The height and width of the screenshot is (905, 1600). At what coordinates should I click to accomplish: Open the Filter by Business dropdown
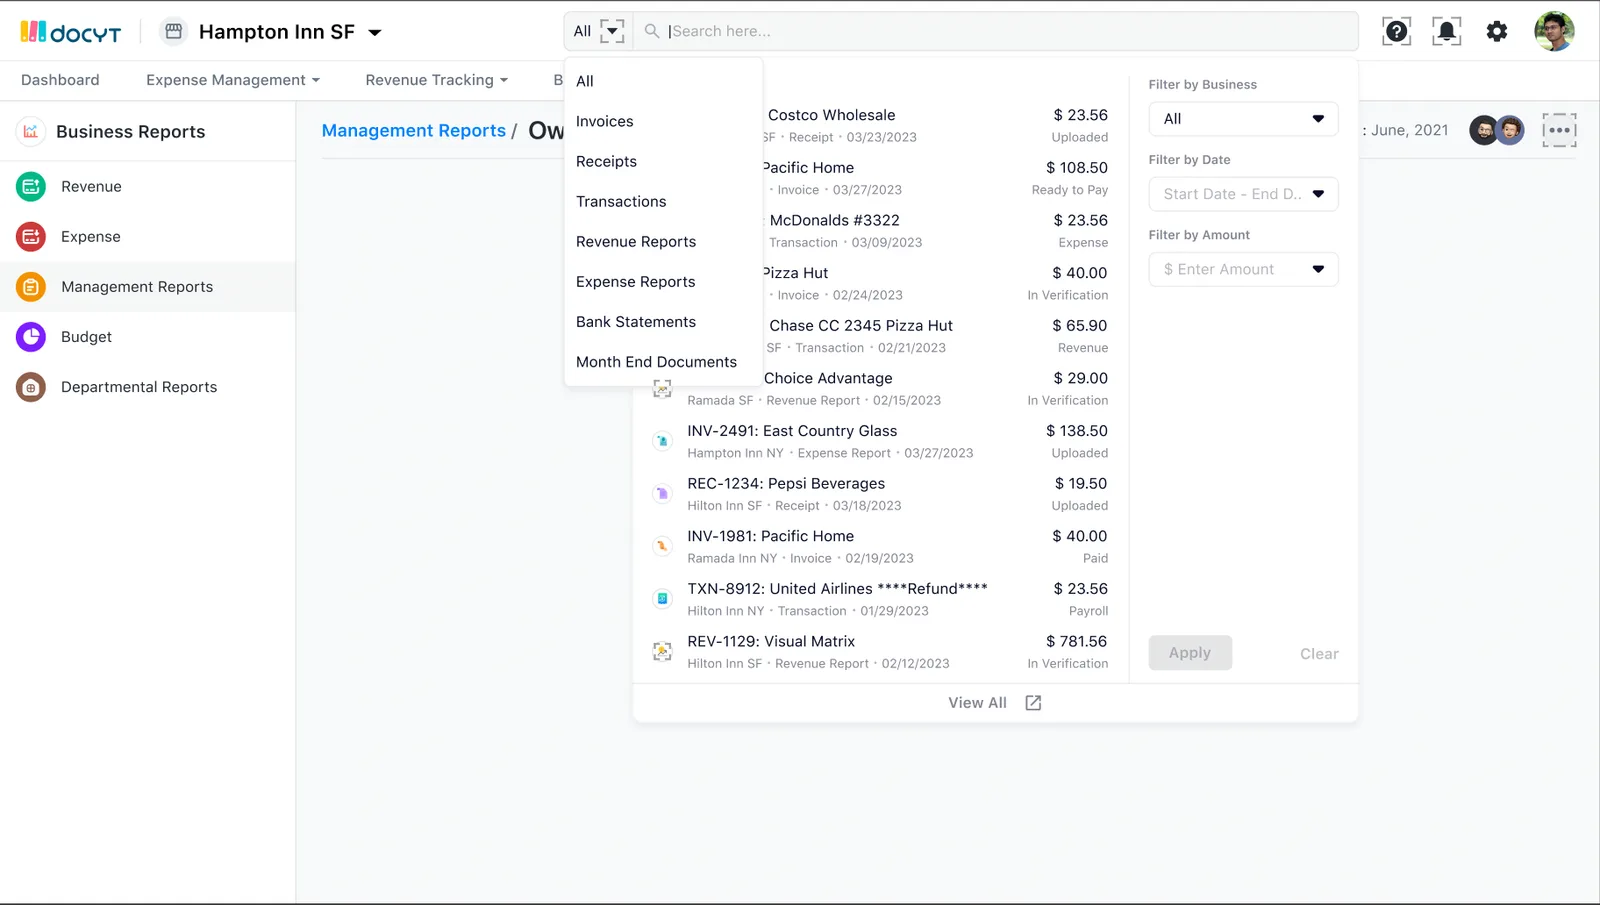(x=1243, y=119)
